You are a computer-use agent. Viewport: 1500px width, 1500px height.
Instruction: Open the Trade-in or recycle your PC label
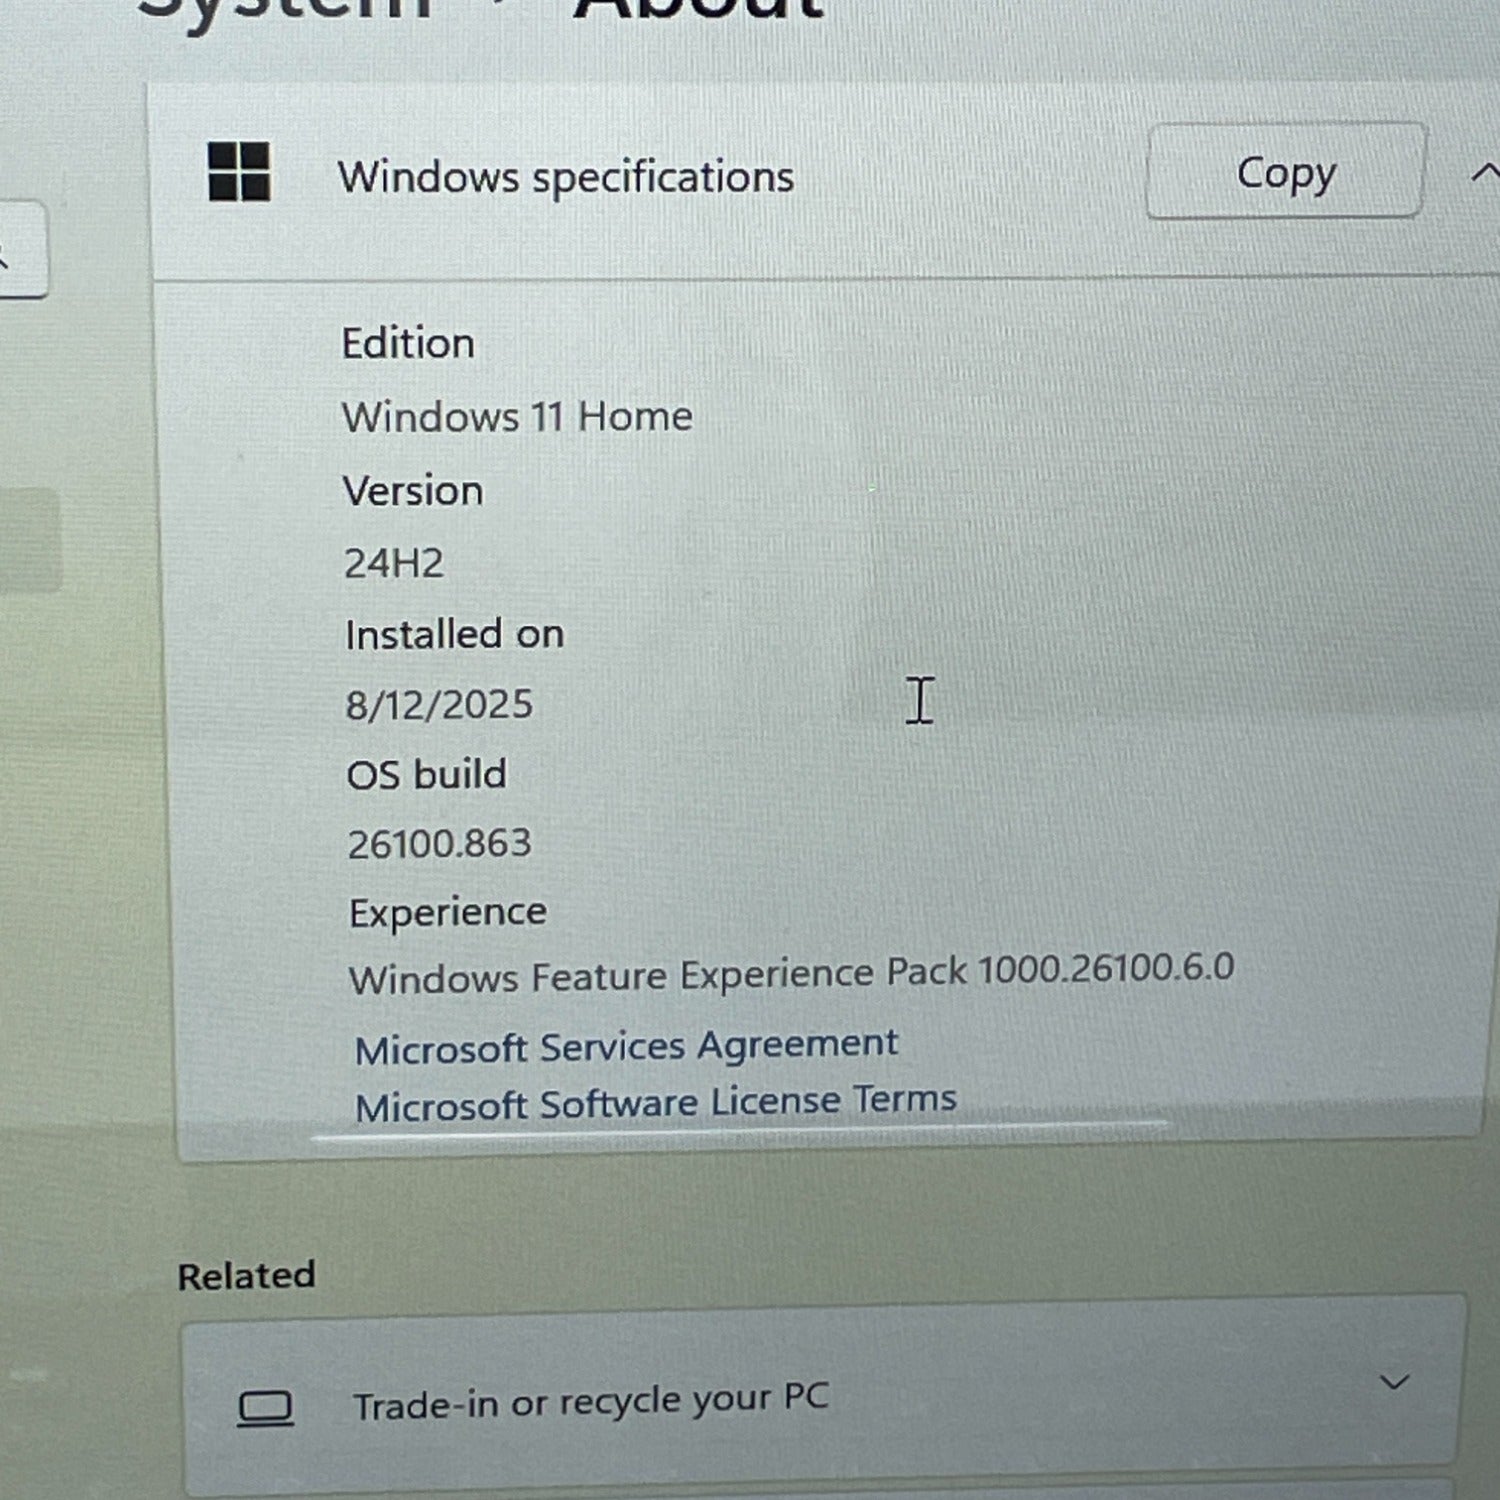point(590,1401)
